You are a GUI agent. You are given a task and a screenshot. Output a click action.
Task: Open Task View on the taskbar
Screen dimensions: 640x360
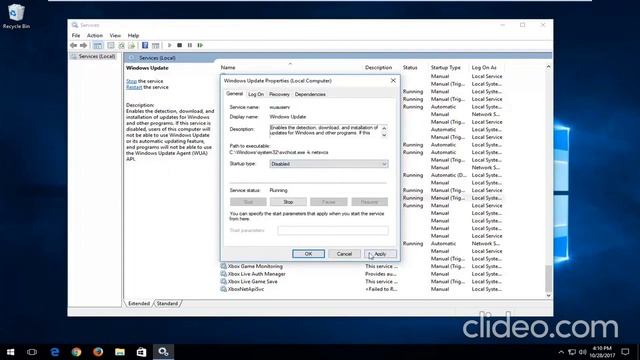point(32,352)
